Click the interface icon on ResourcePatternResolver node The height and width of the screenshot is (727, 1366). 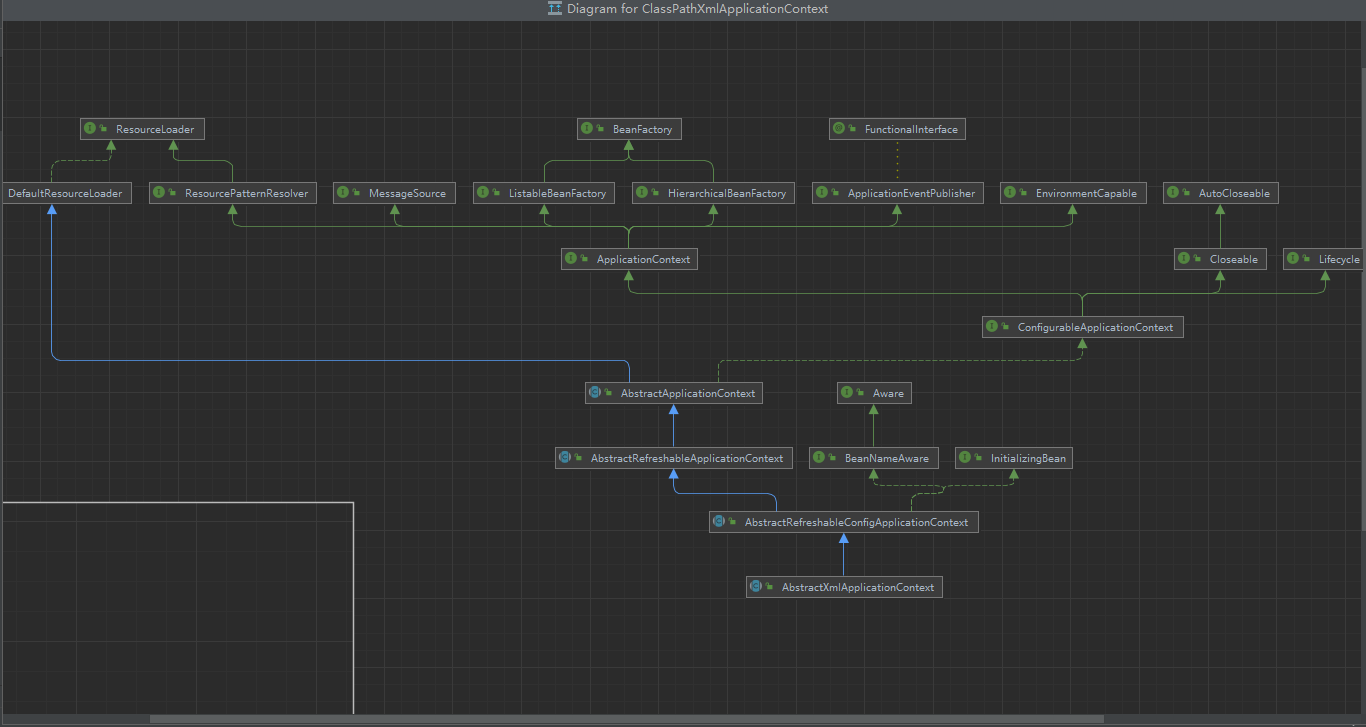159,193
